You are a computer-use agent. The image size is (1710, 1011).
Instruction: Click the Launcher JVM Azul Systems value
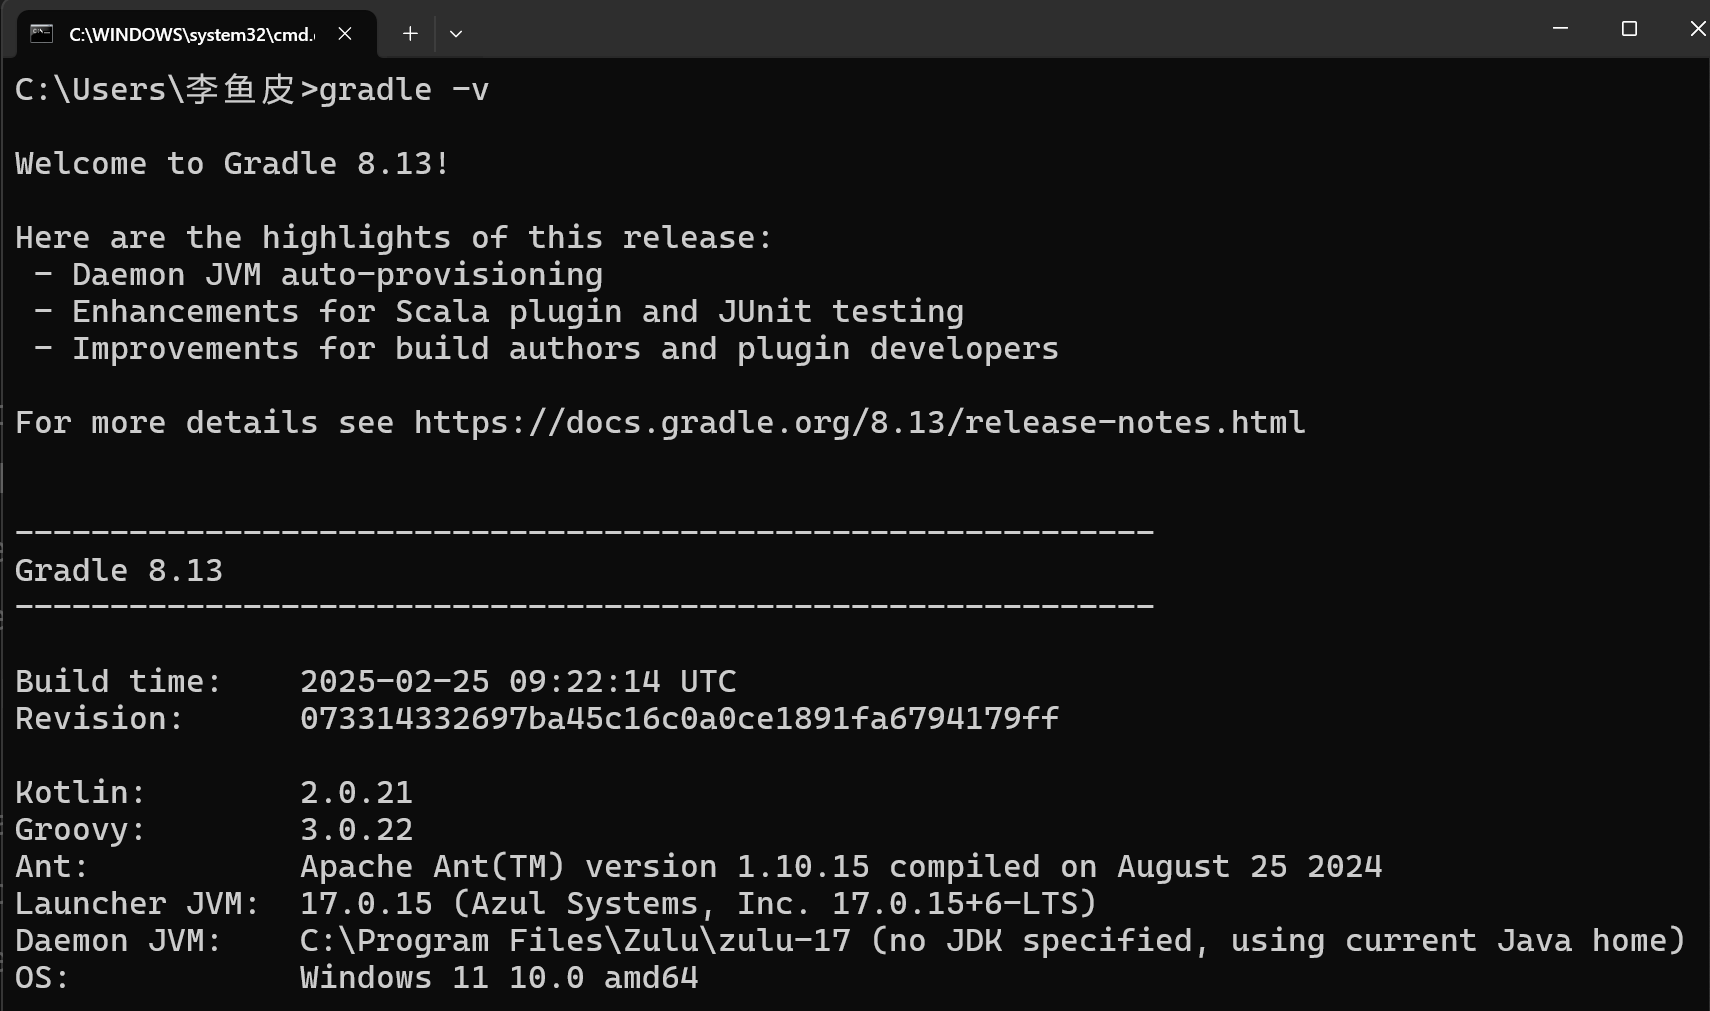click(x=698, y=904)
